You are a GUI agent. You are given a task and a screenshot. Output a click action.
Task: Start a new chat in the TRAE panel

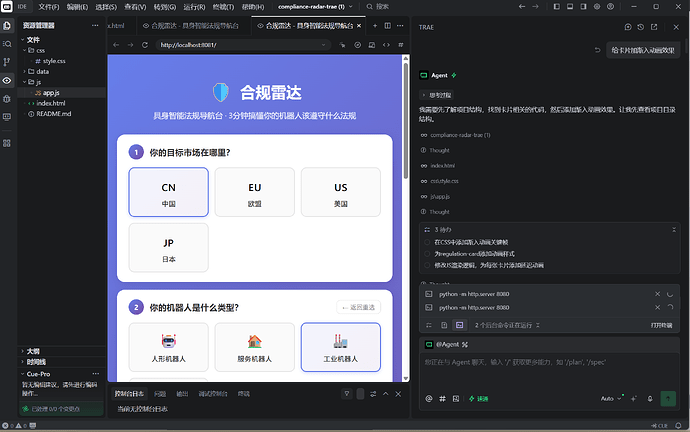pyautogui.click(x=628, y=27)
